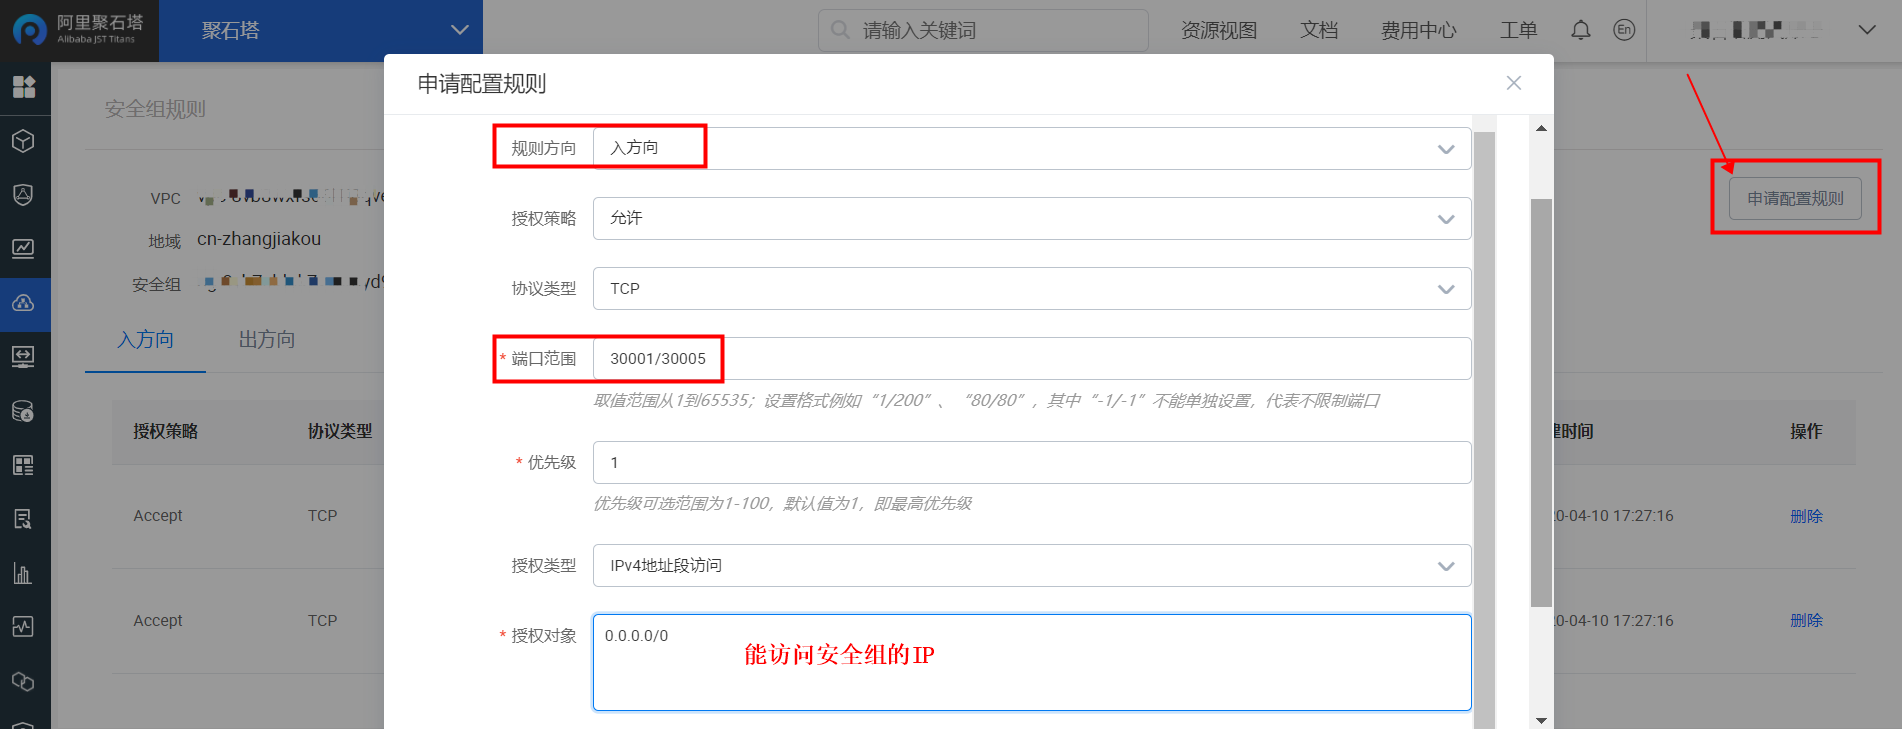Switch to the 出方向 tab
Image resolution: width=1902 pixels, height=729 pixels.
[x=267, y=340]
